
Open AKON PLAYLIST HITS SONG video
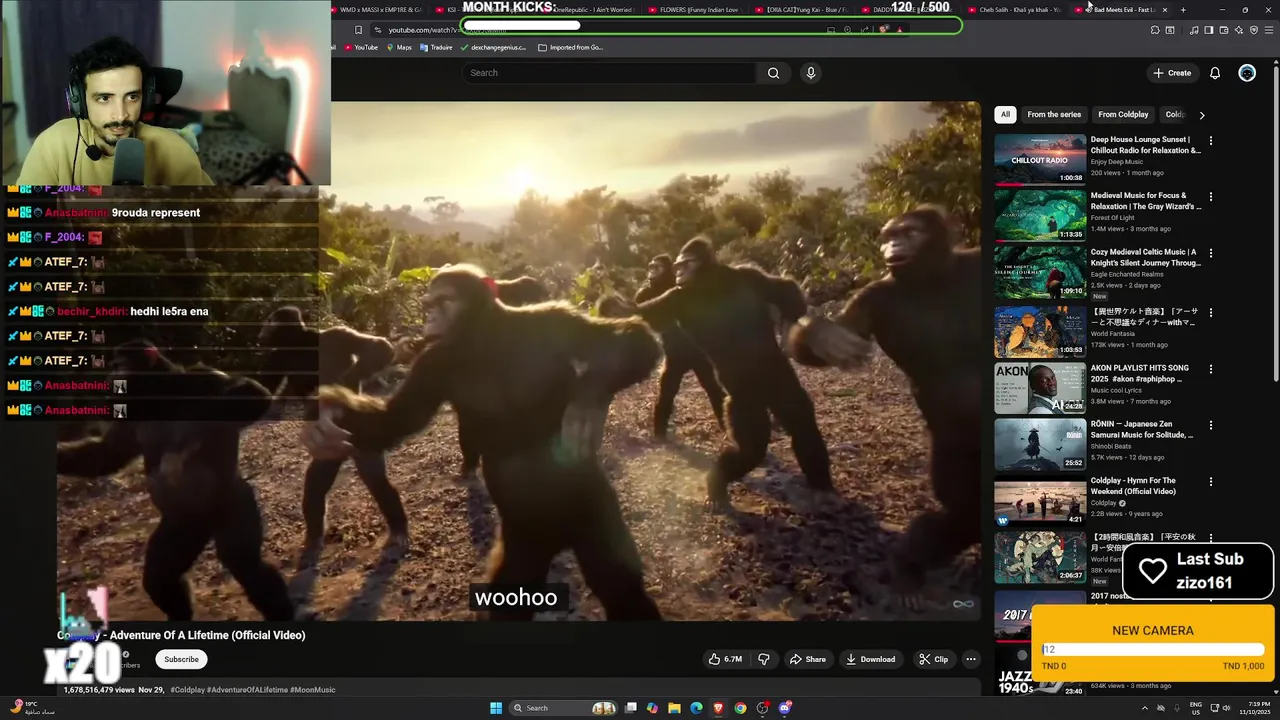[1040, 388]
